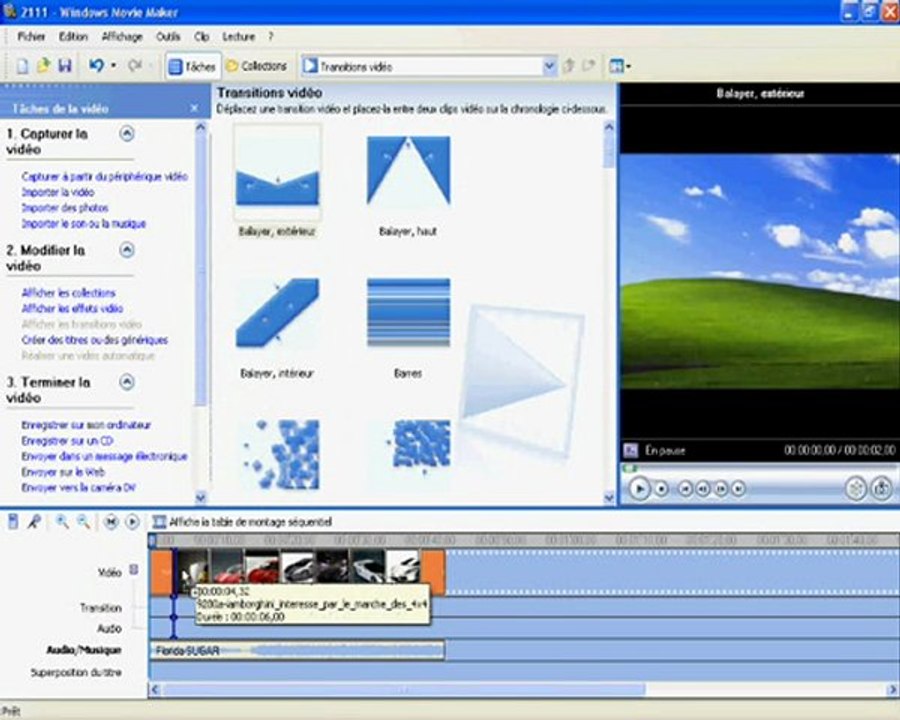Save project with the floppy disk icon
Image resolution: width=900 pixels, height=720 pixels.
[x=65, y=66]
